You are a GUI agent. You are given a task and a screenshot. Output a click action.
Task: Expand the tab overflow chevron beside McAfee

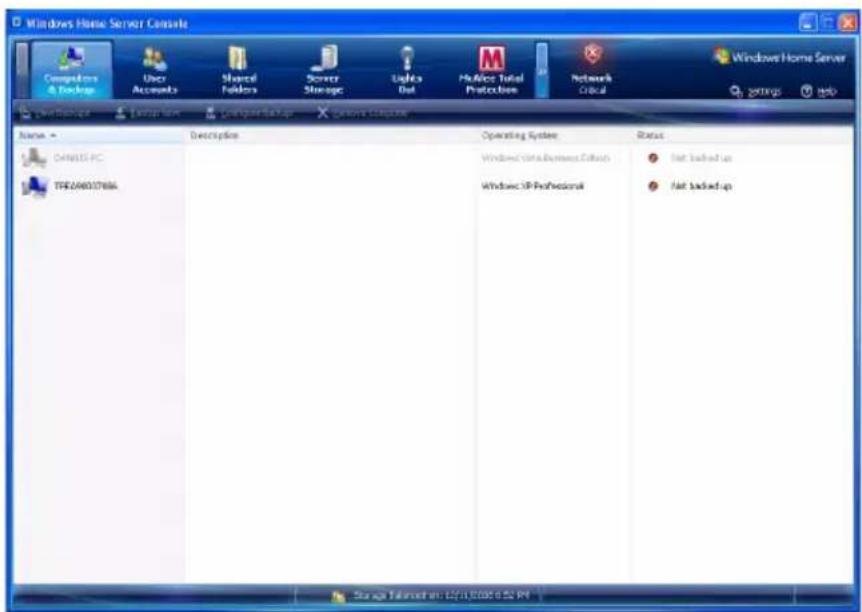(x=541, y=70)
